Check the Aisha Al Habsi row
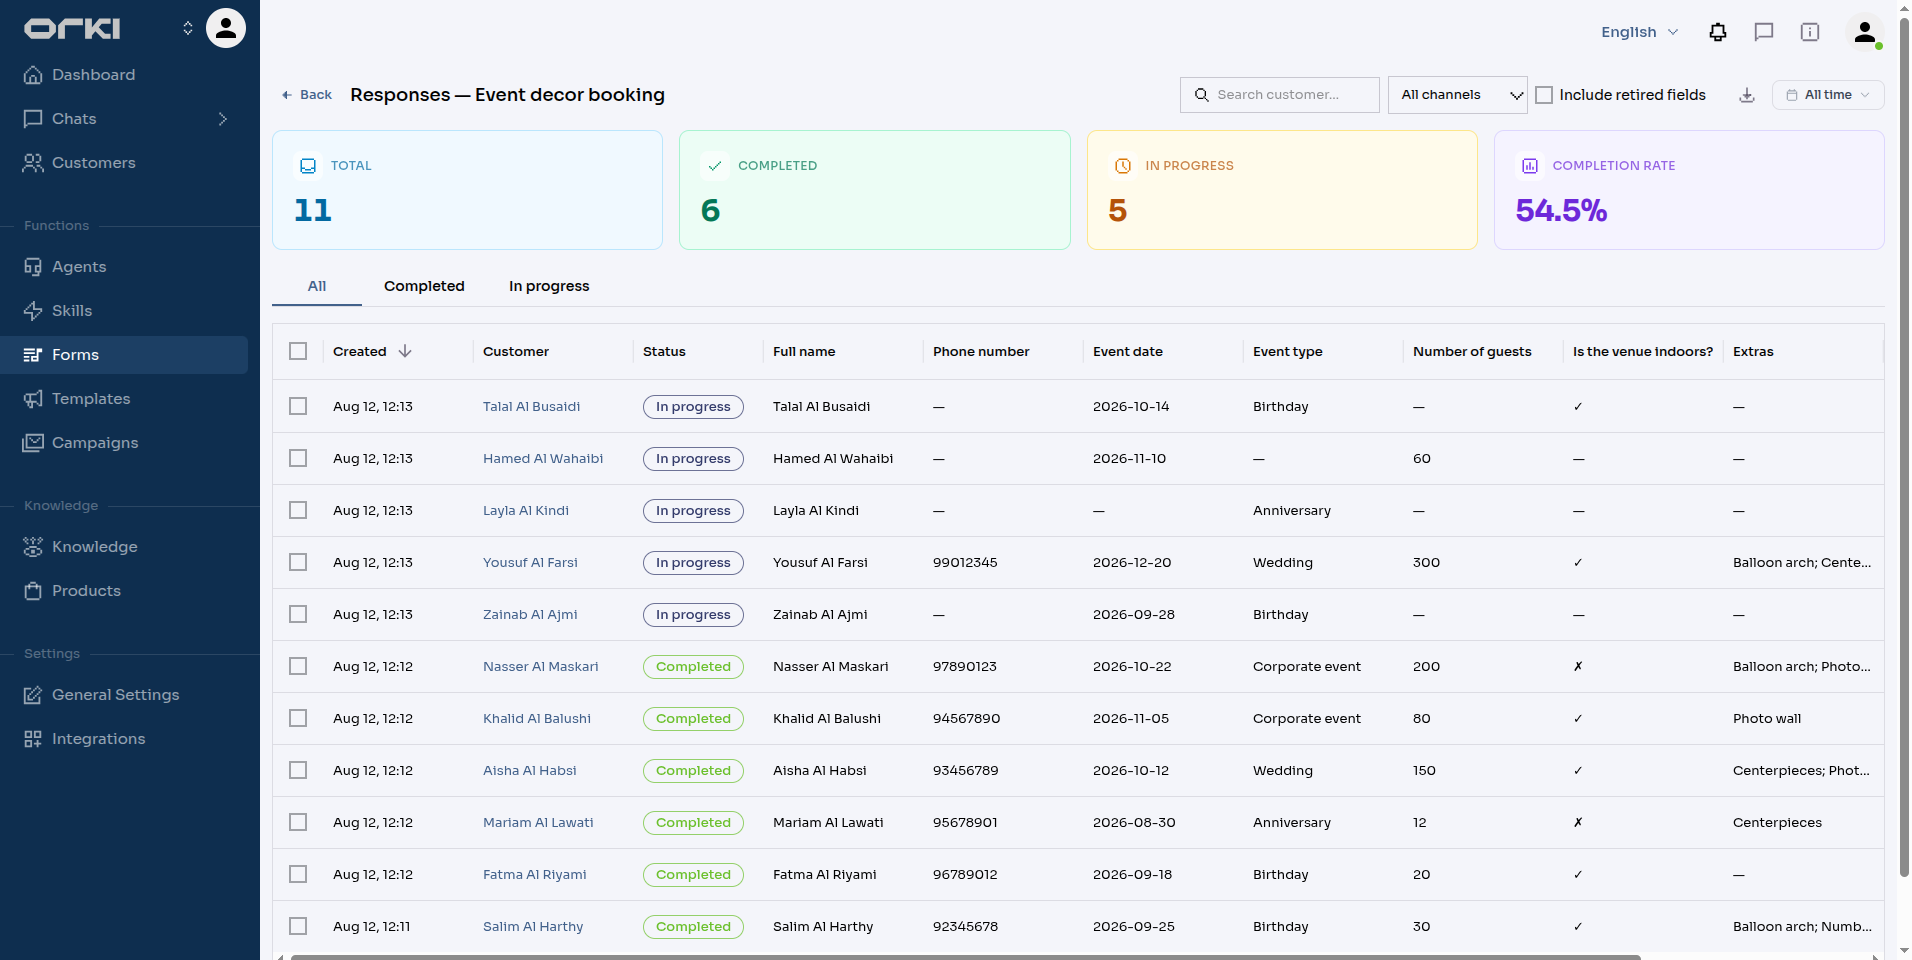Image resolution: width=1912 pixels, height=960 pixels. click(298, 770)
